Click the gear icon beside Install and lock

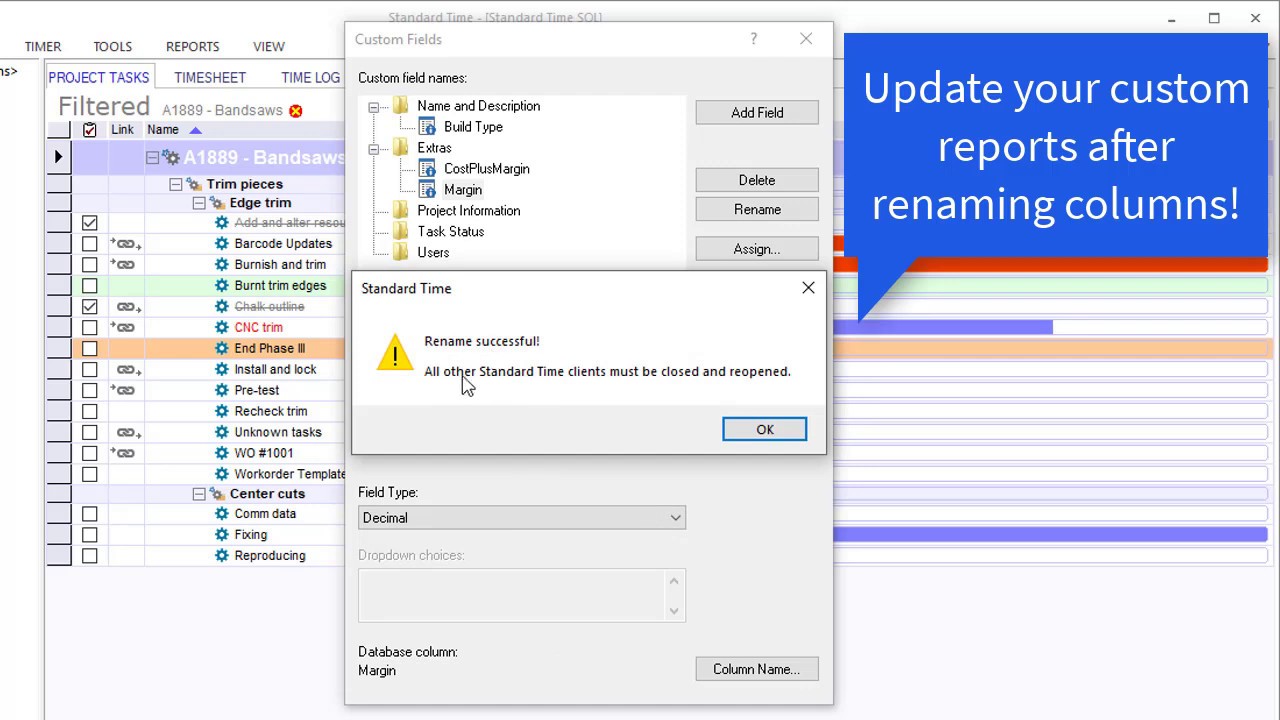[x=222, y=370]
